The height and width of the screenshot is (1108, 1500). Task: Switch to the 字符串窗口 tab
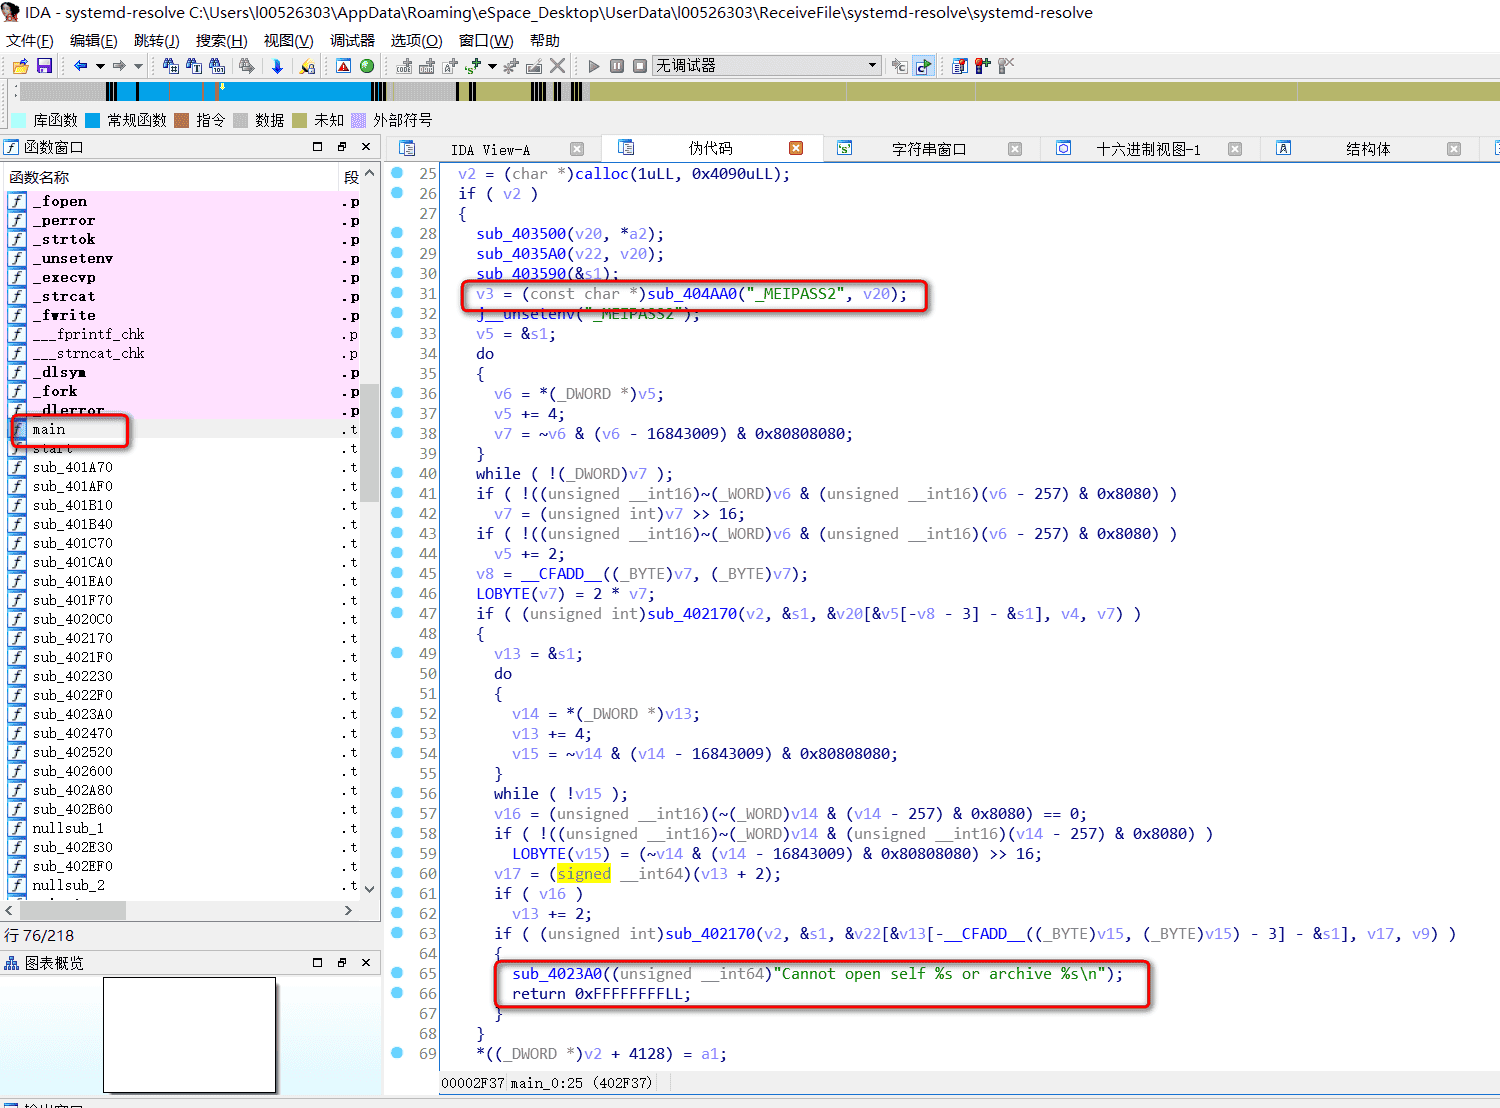tap(929, 150)
